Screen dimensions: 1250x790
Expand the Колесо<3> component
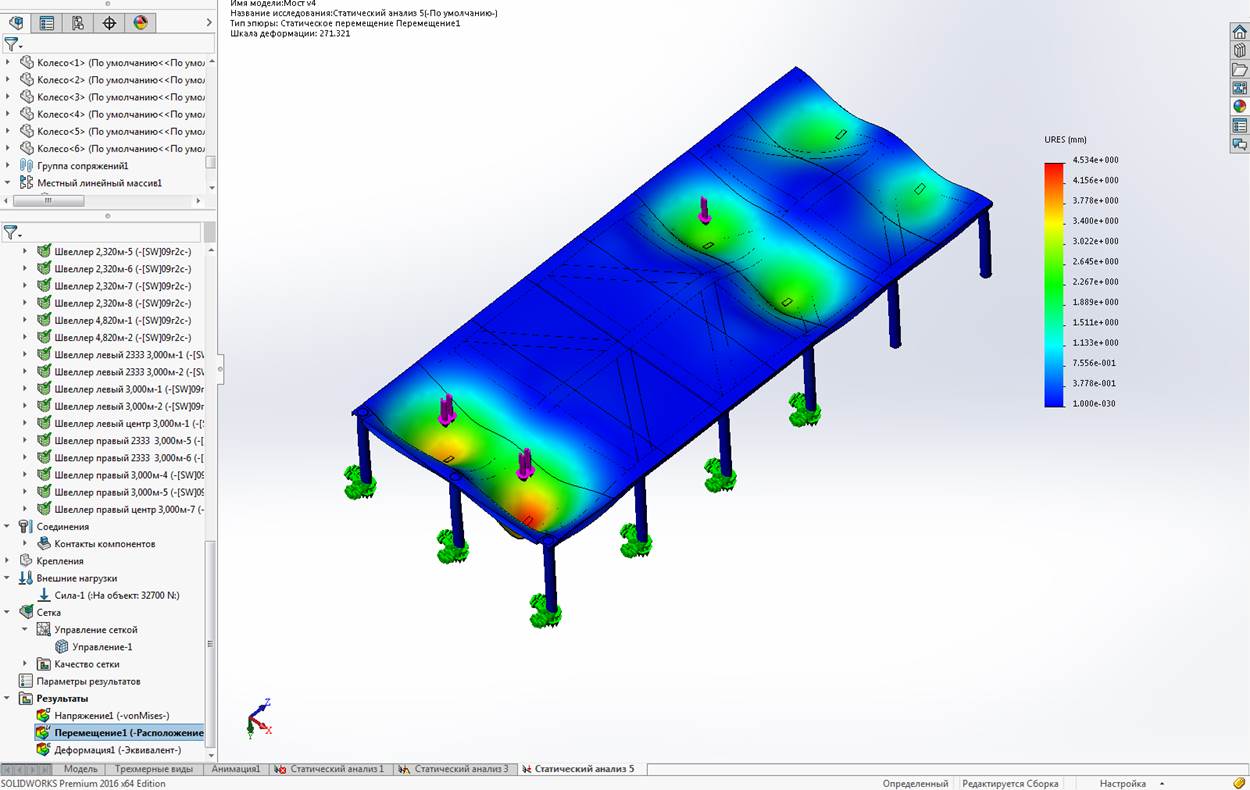[8, 97]
